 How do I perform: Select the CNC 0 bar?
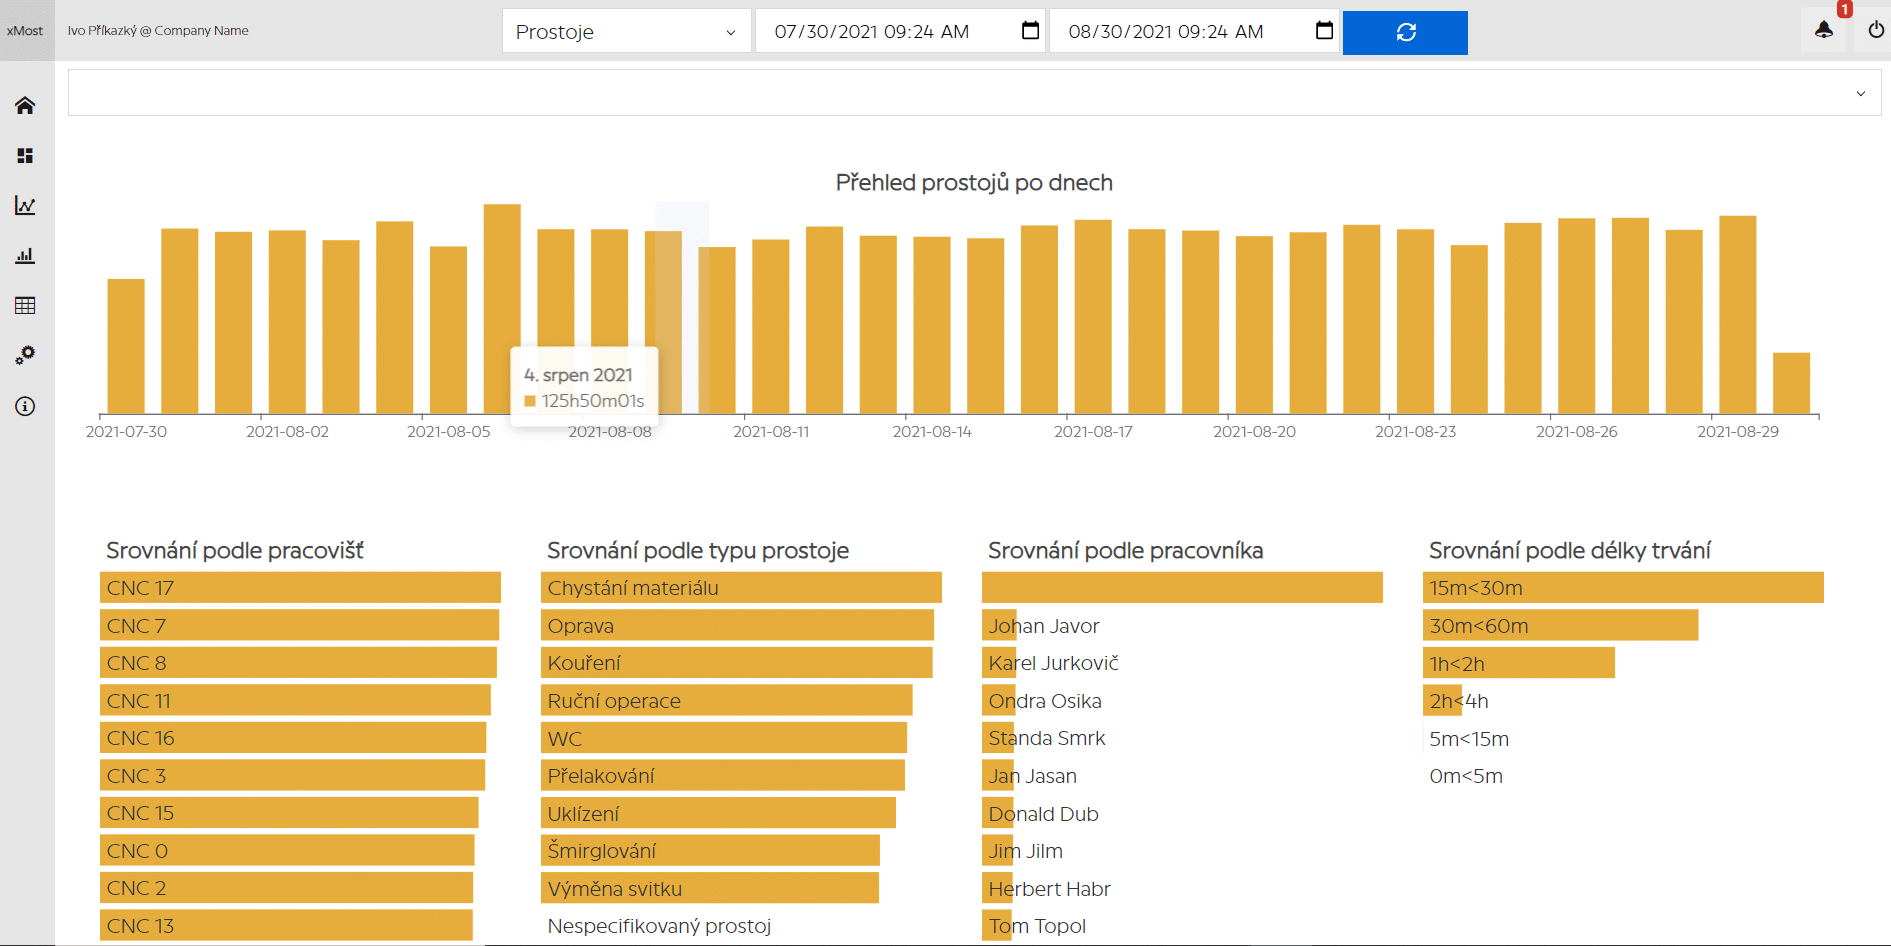coord(287,850)
